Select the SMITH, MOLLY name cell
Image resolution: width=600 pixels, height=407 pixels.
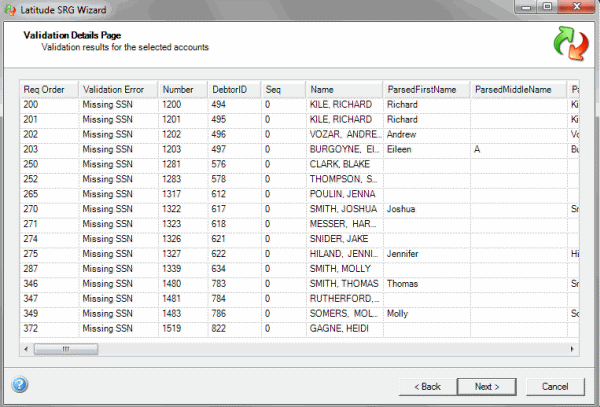344,269
